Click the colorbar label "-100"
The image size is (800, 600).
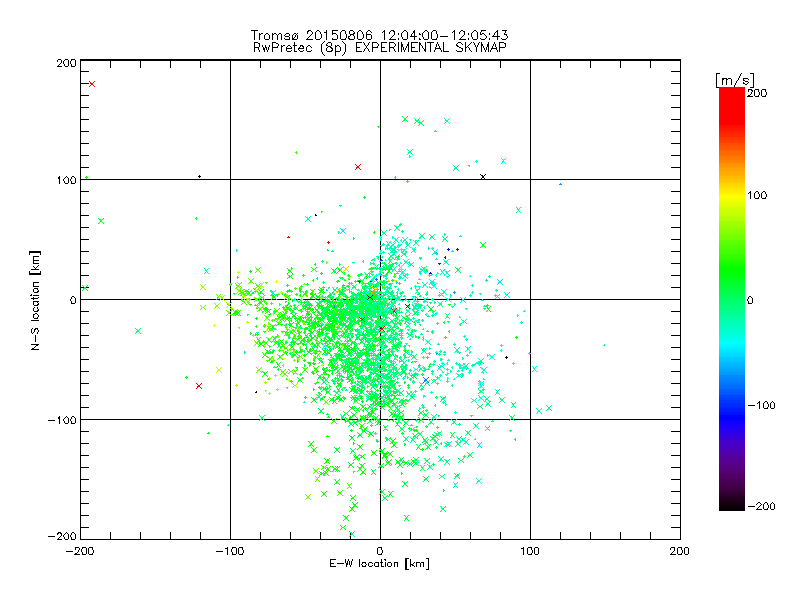point(761,406)
